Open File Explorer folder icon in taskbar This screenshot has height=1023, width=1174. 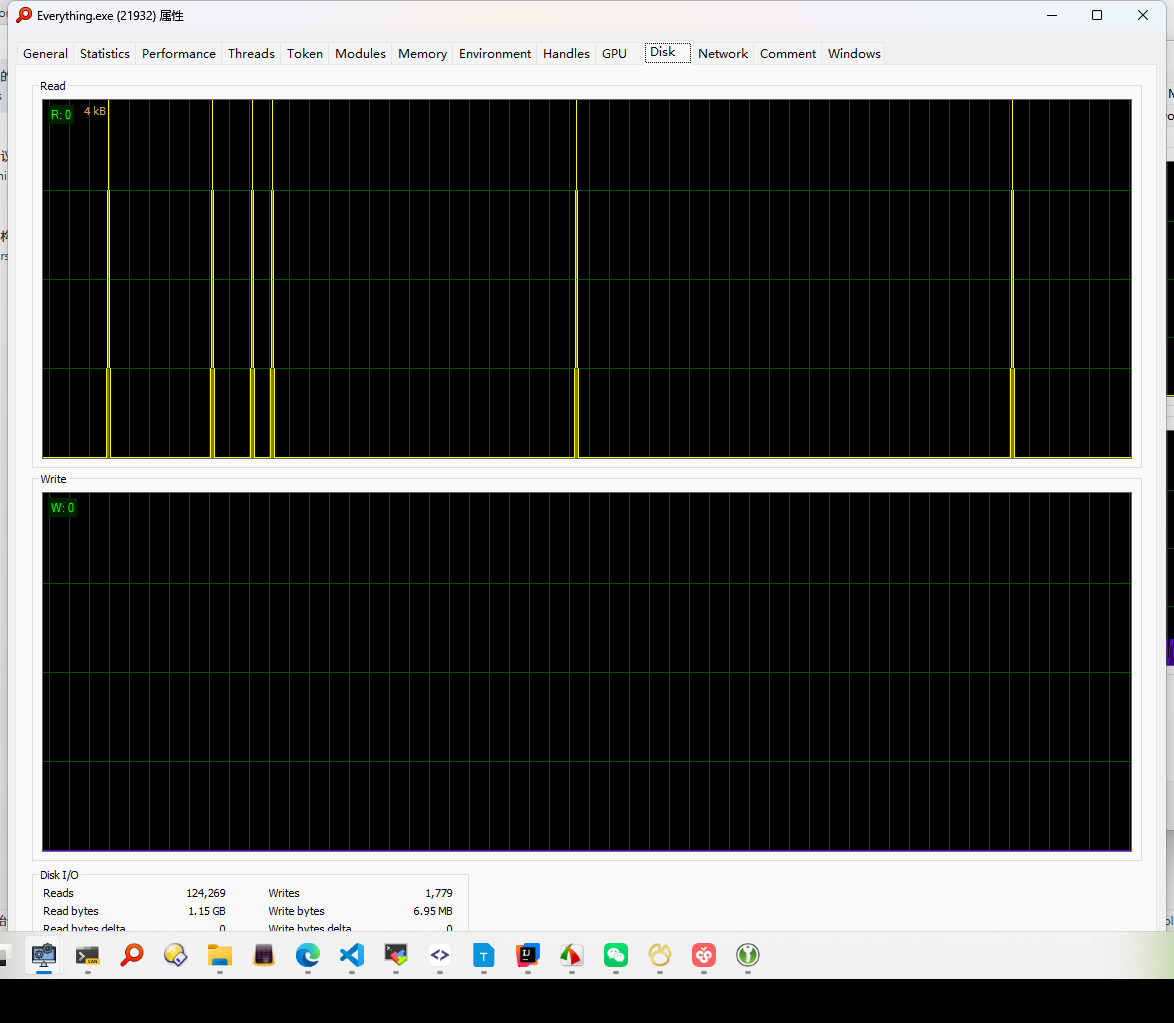[x=219, y=955]
